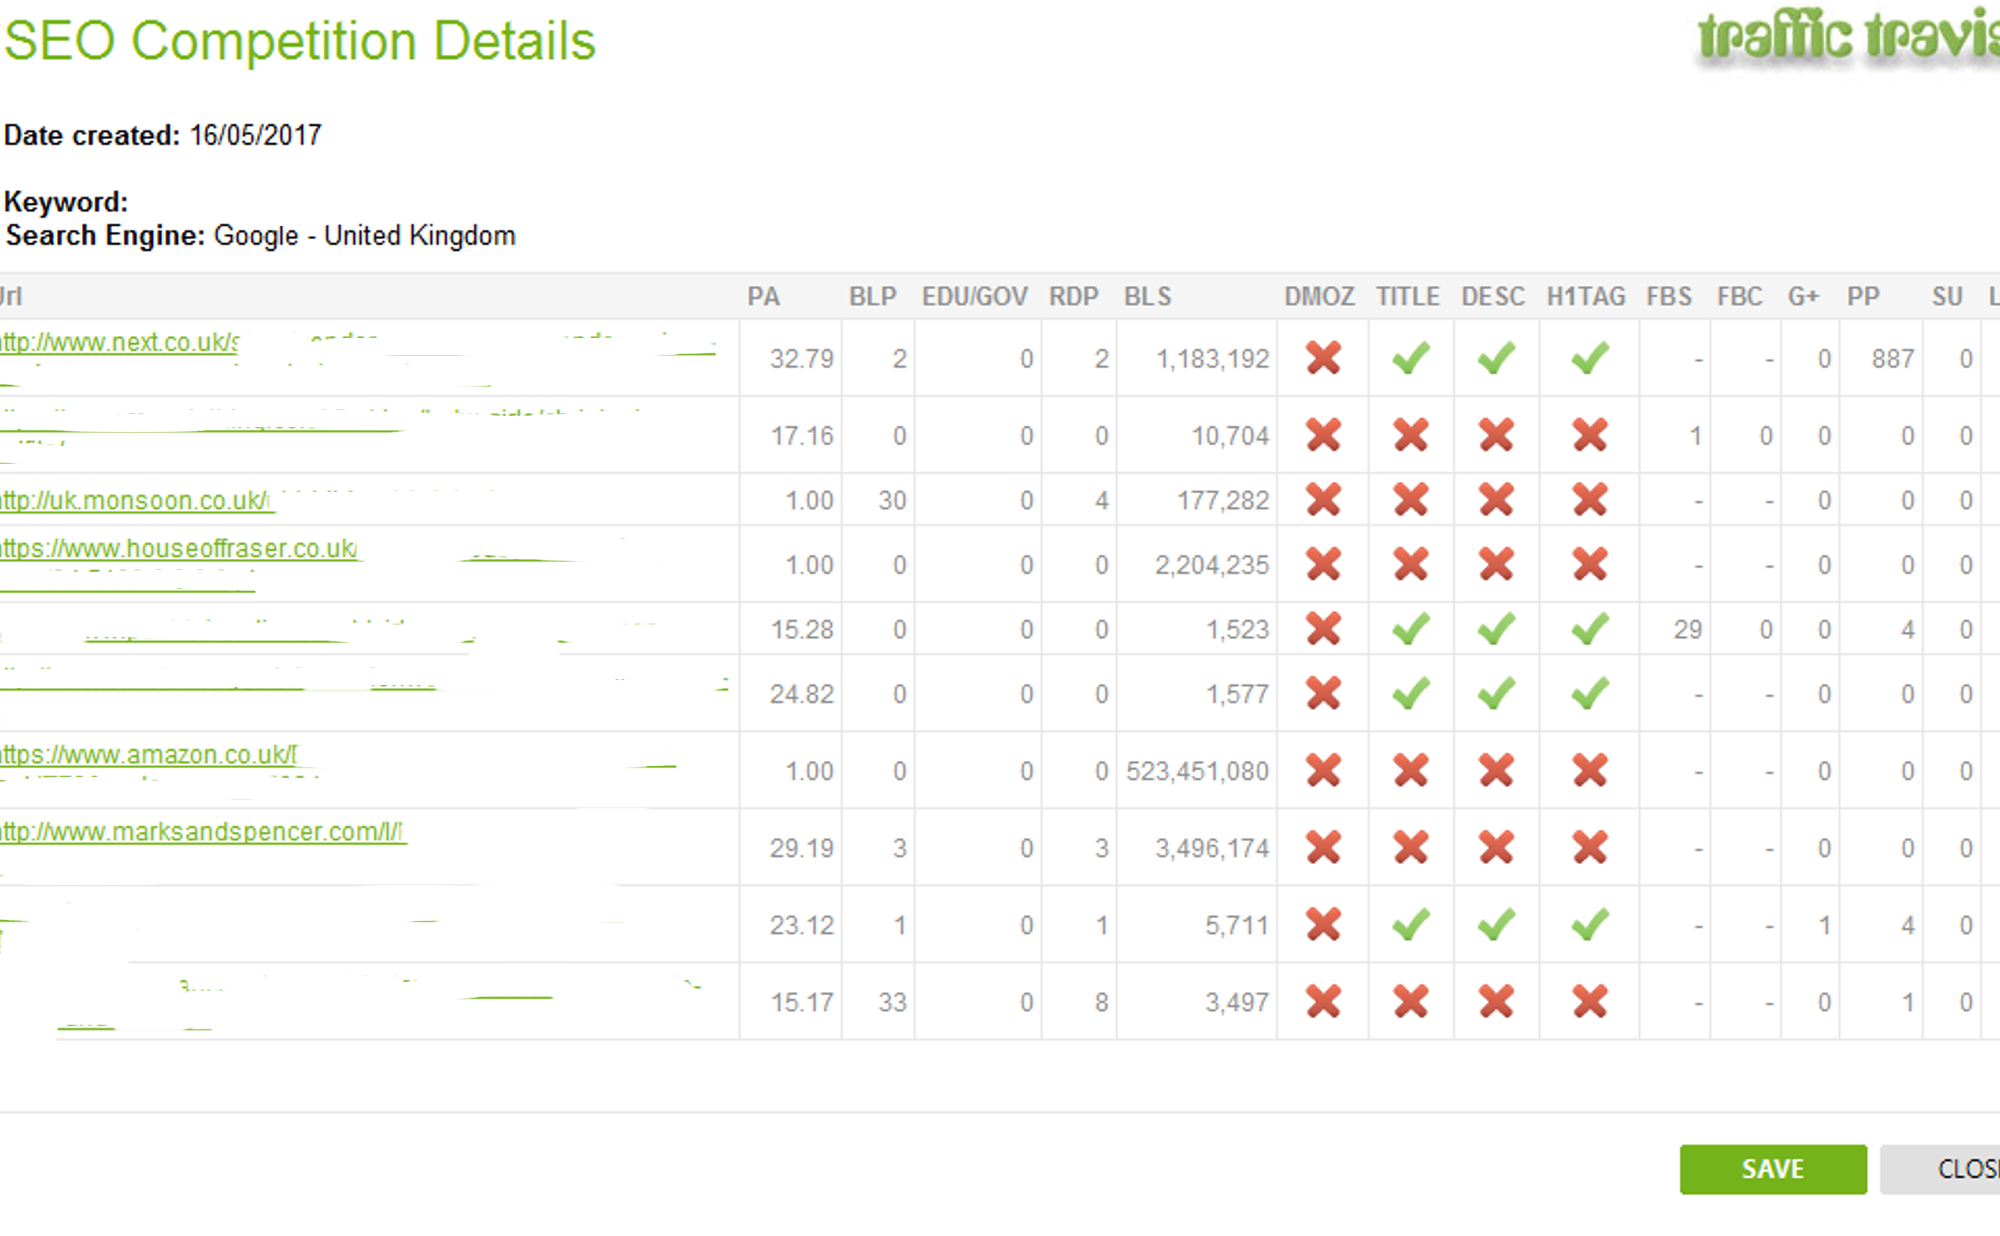Select the BLS value 177,282

click(x=1223, y=500)
